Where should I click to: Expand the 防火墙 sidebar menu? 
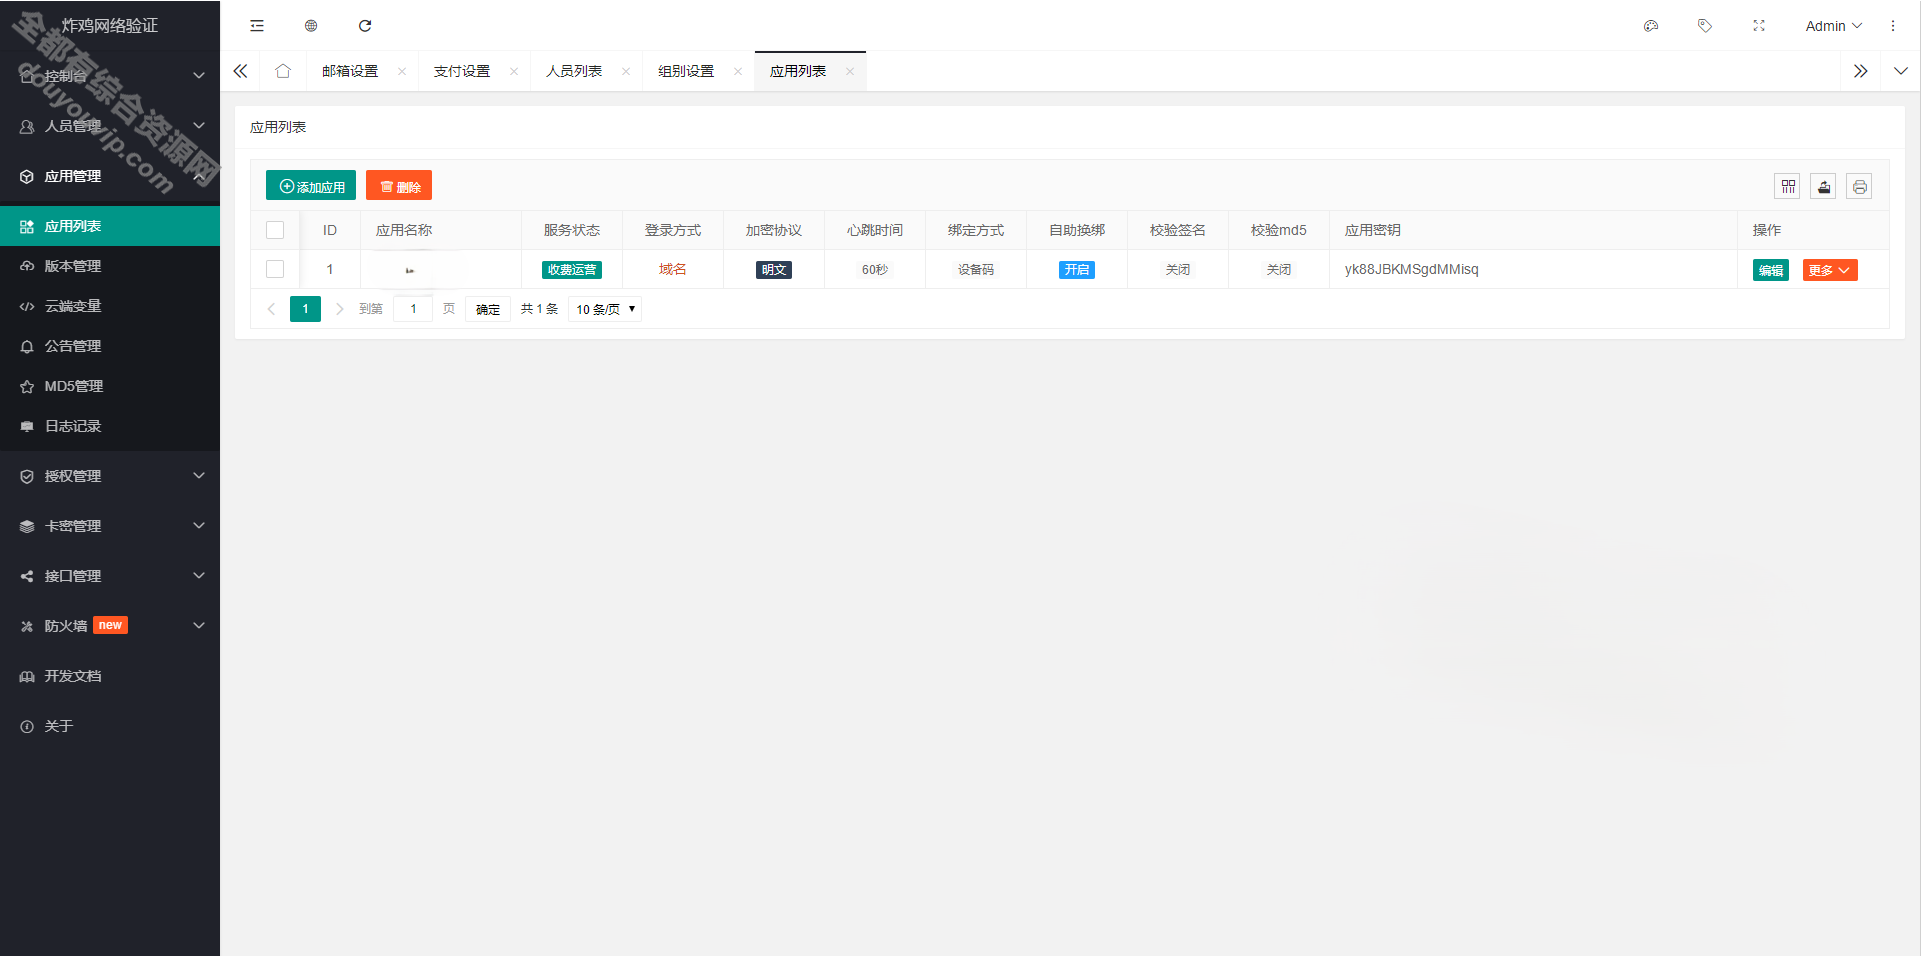pyautogui.click(x=110, y=626)
